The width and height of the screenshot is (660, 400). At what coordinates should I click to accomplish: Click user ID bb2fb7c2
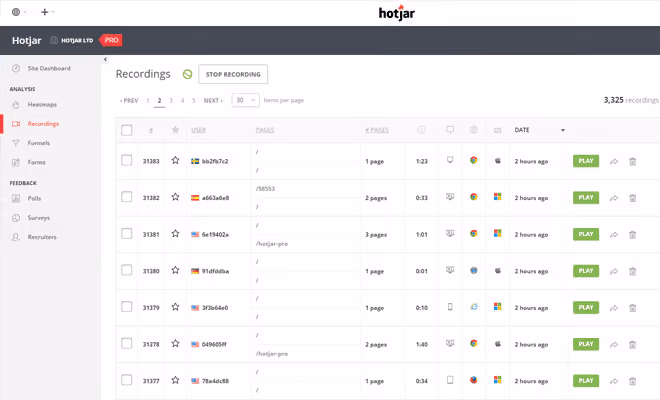point(215,161)
